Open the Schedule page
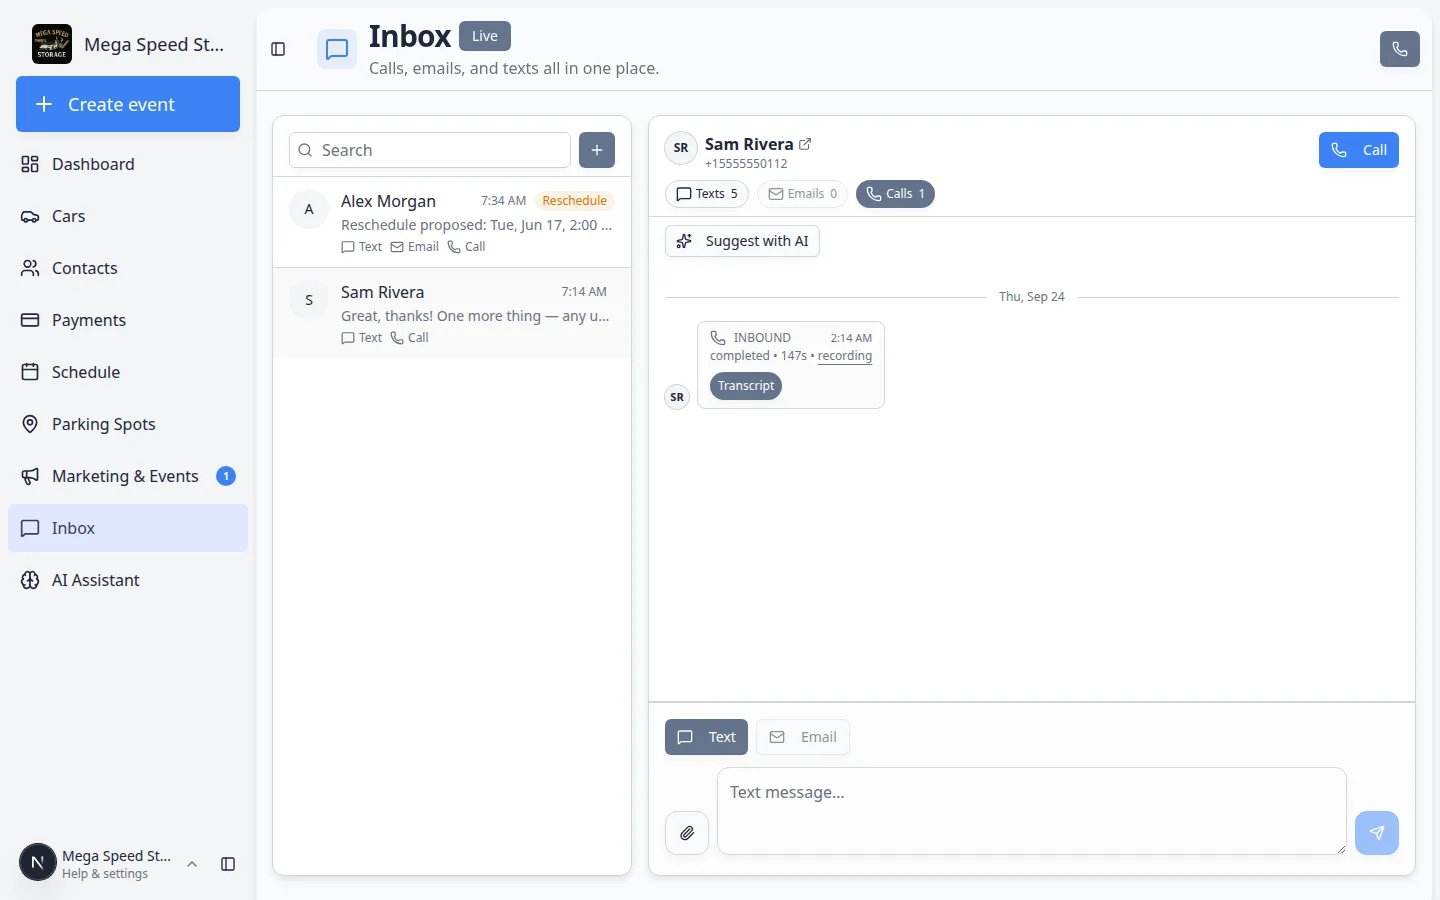This screenshot has width=1440, height=900. [x=128, y=372]
